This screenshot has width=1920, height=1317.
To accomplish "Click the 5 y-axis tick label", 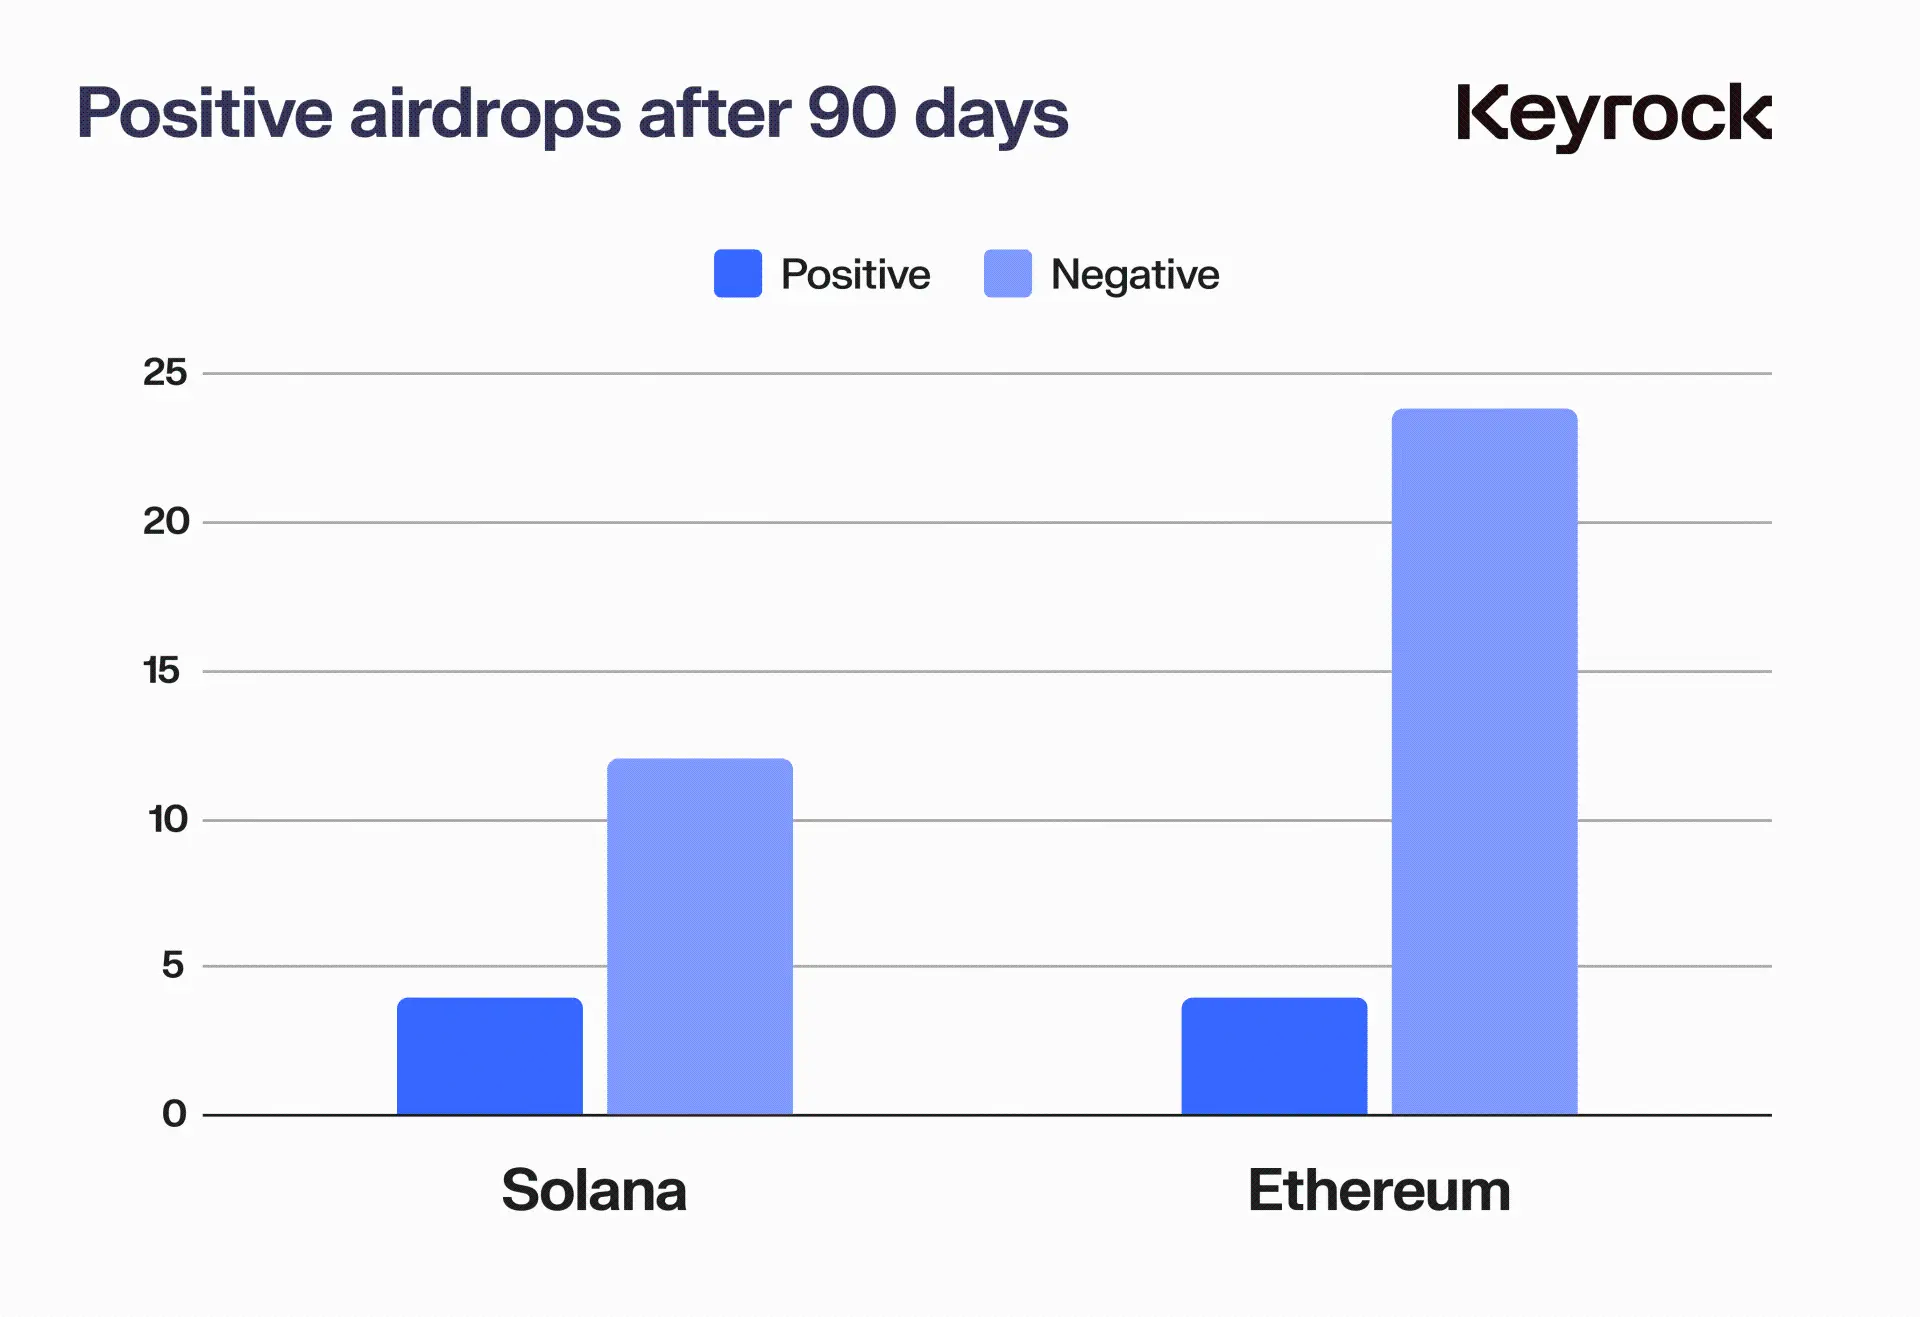I will (173, 965).
